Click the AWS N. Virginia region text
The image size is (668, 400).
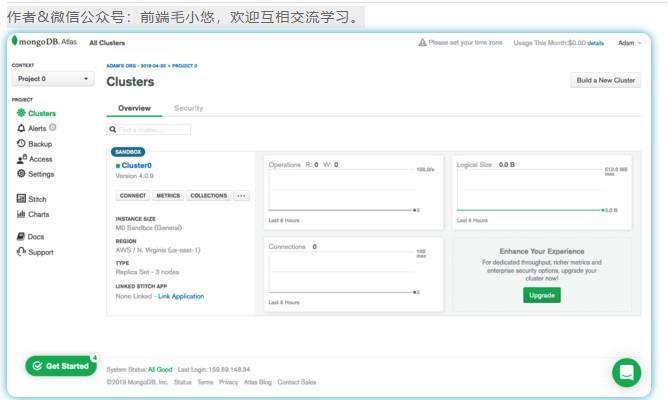click(158, 250)
